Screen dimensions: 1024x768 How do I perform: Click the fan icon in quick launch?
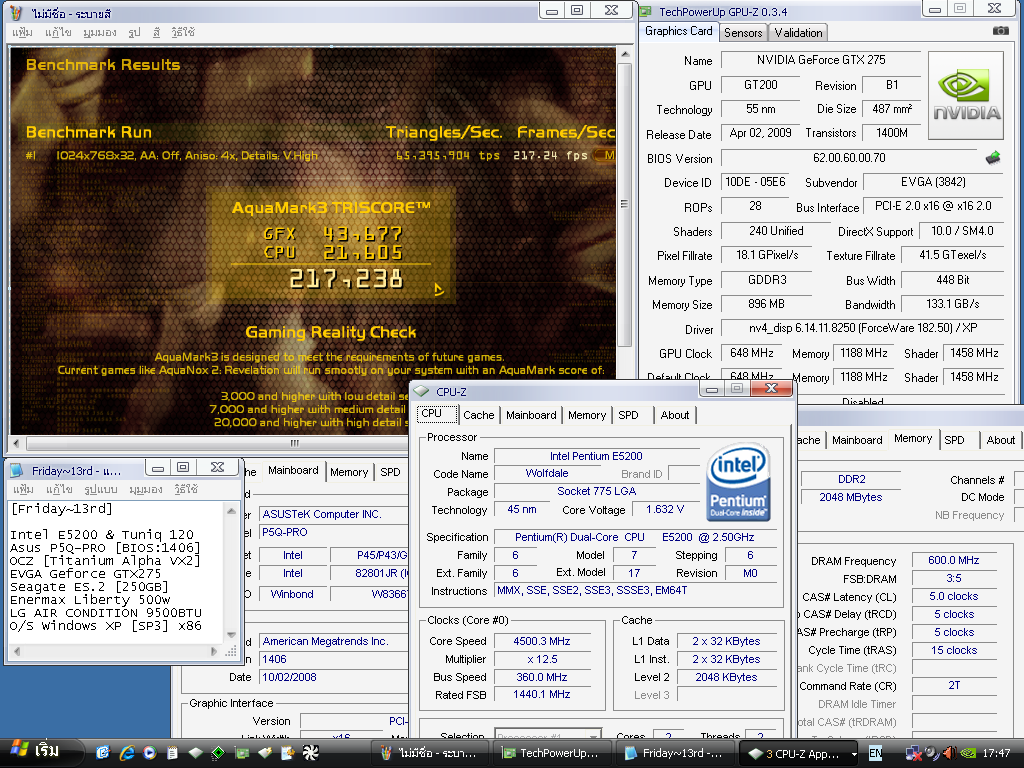click(309, 752)
